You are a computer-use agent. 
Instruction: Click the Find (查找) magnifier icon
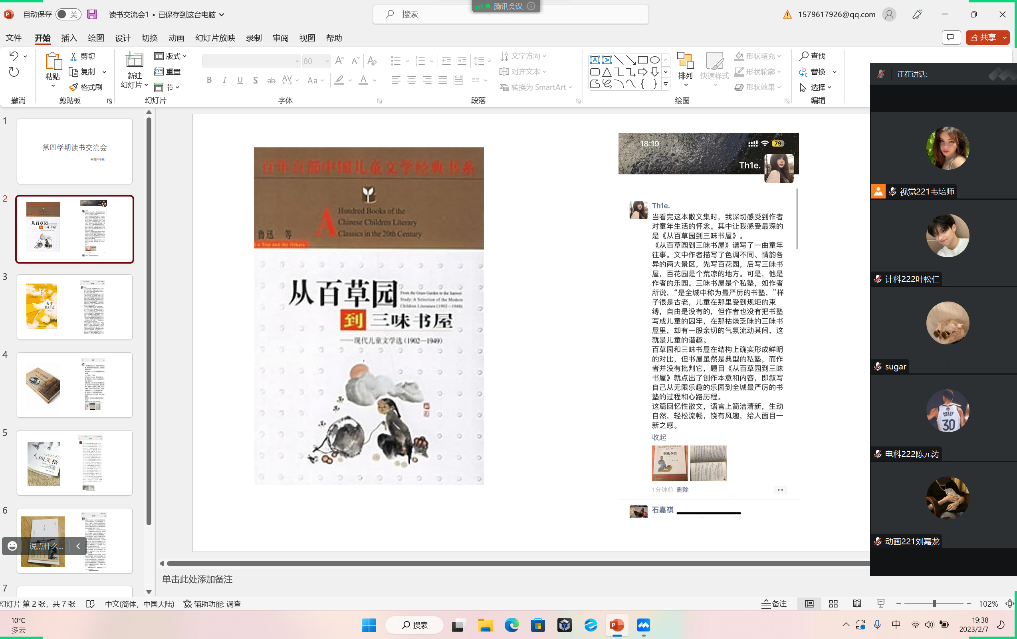(x=805, y=56)
